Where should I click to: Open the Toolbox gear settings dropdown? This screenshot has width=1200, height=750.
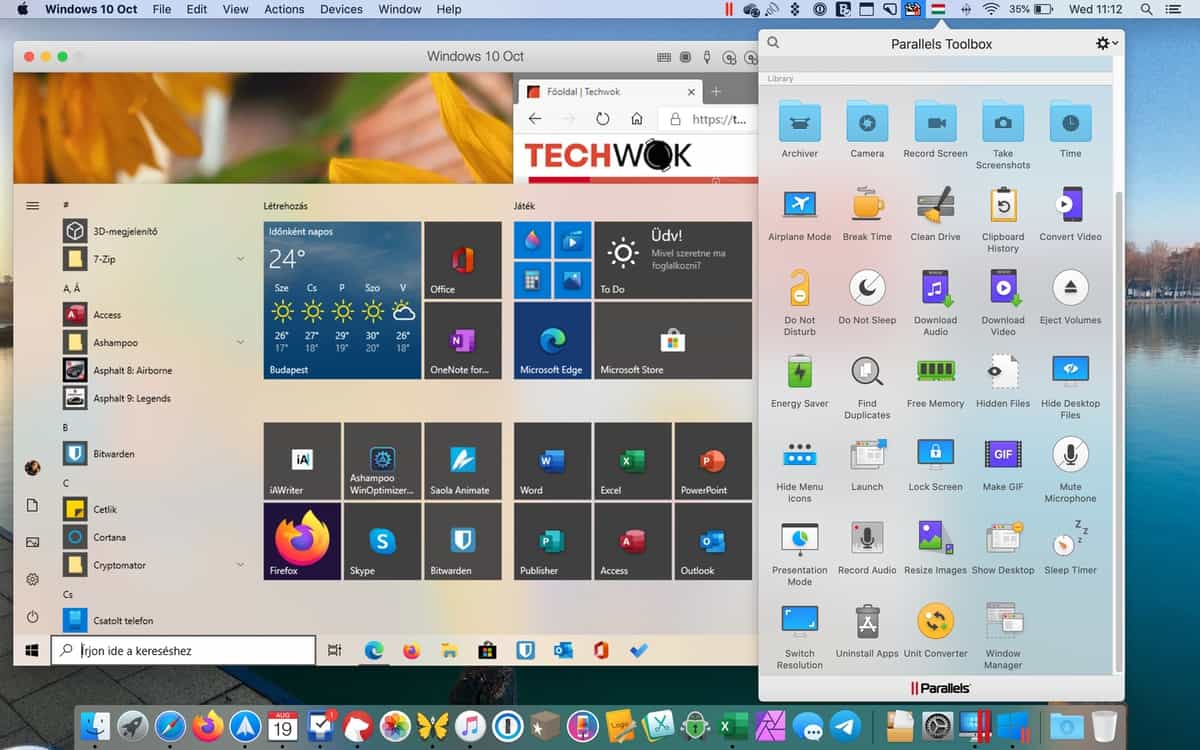point(1106,44)
